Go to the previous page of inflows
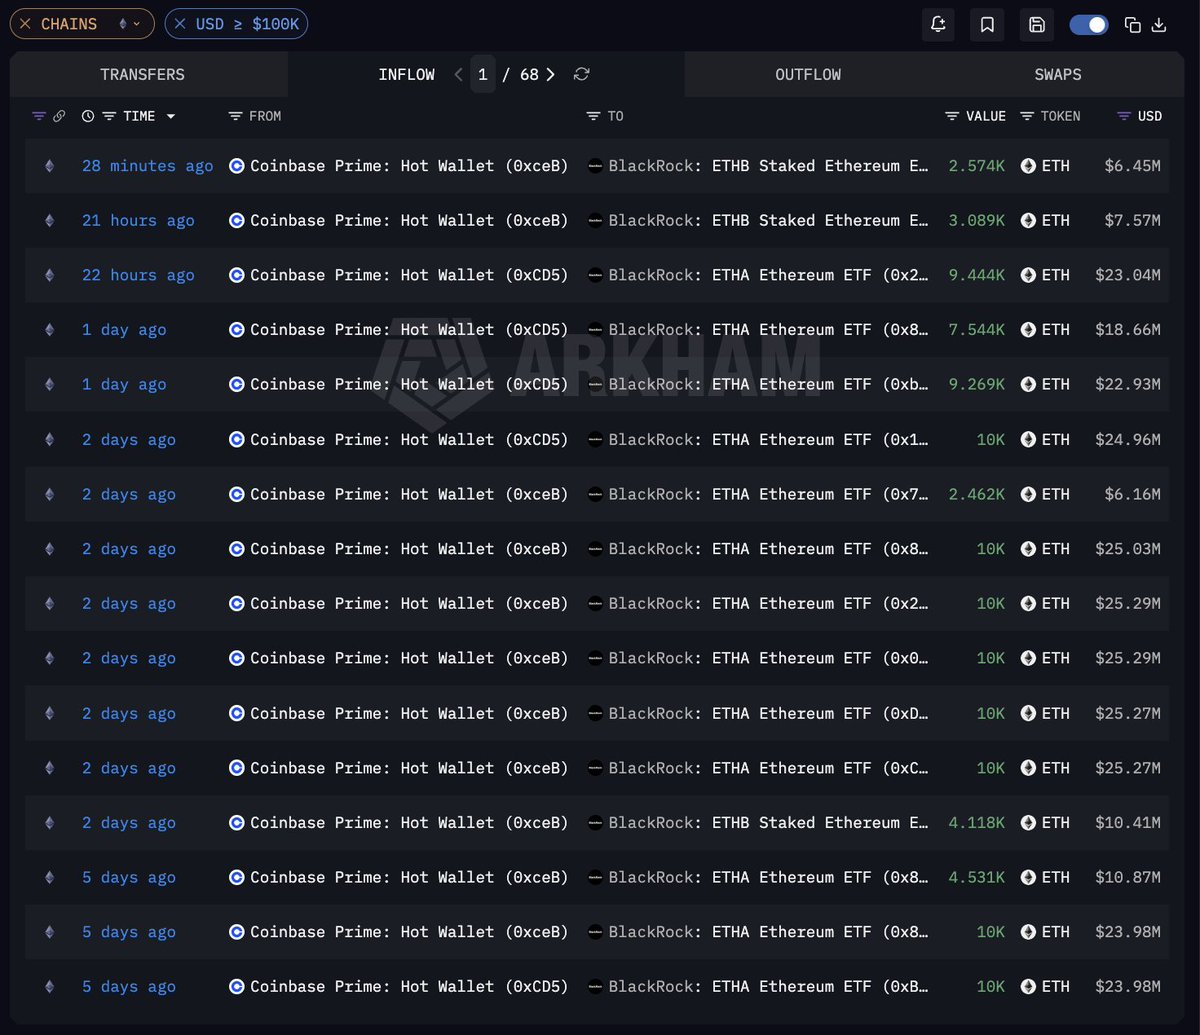The height and width of the screenshot is (1035, 1200). [x=458, y=75]
